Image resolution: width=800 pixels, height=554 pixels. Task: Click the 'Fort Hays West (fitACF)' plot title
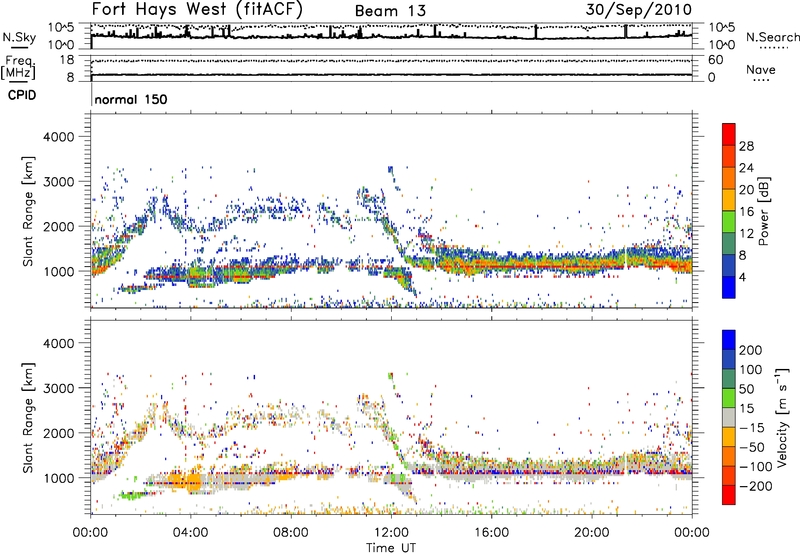[197, 9]
